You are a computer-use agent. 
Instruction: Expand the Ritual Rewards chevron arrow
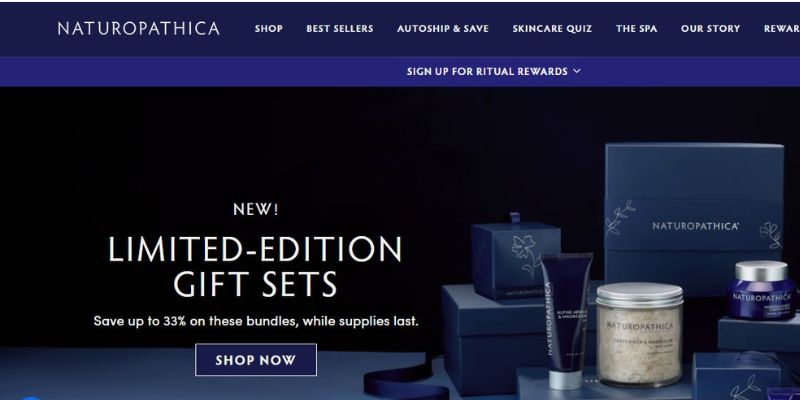click(x=577, y=71)
